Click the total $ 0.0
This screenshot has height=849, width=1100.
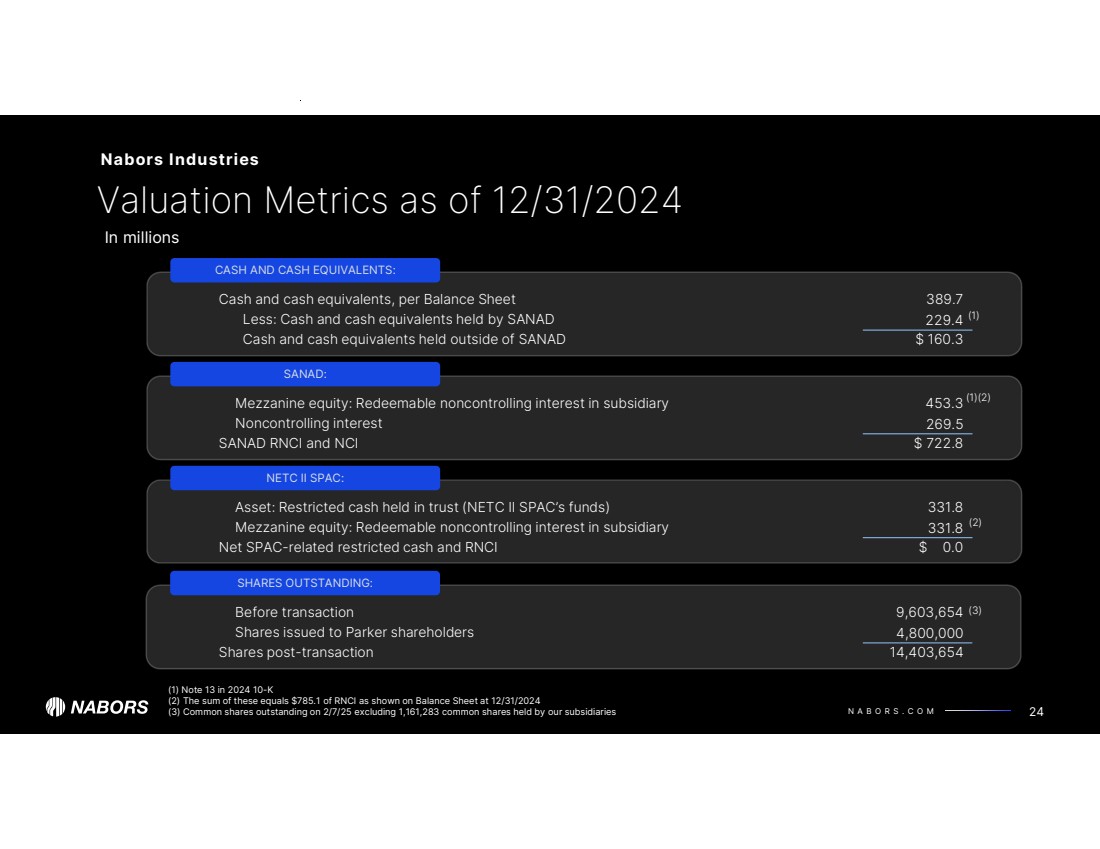(941, 547)
